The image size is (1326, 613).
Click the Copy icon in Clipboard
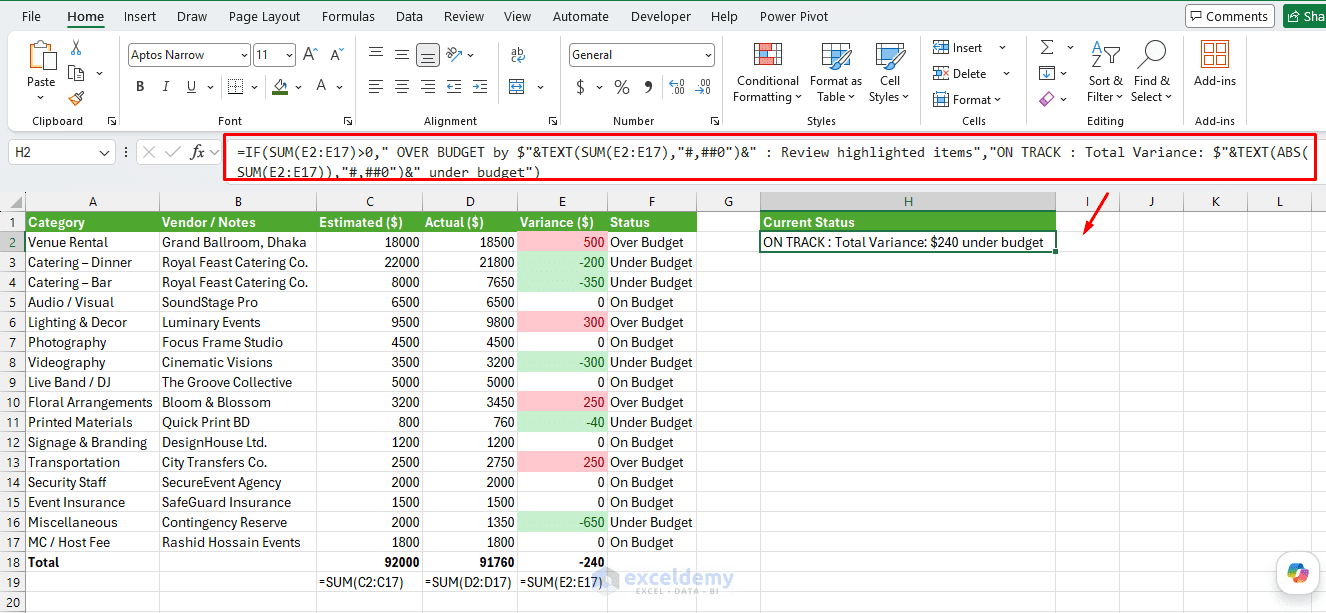tap(76, 73)
